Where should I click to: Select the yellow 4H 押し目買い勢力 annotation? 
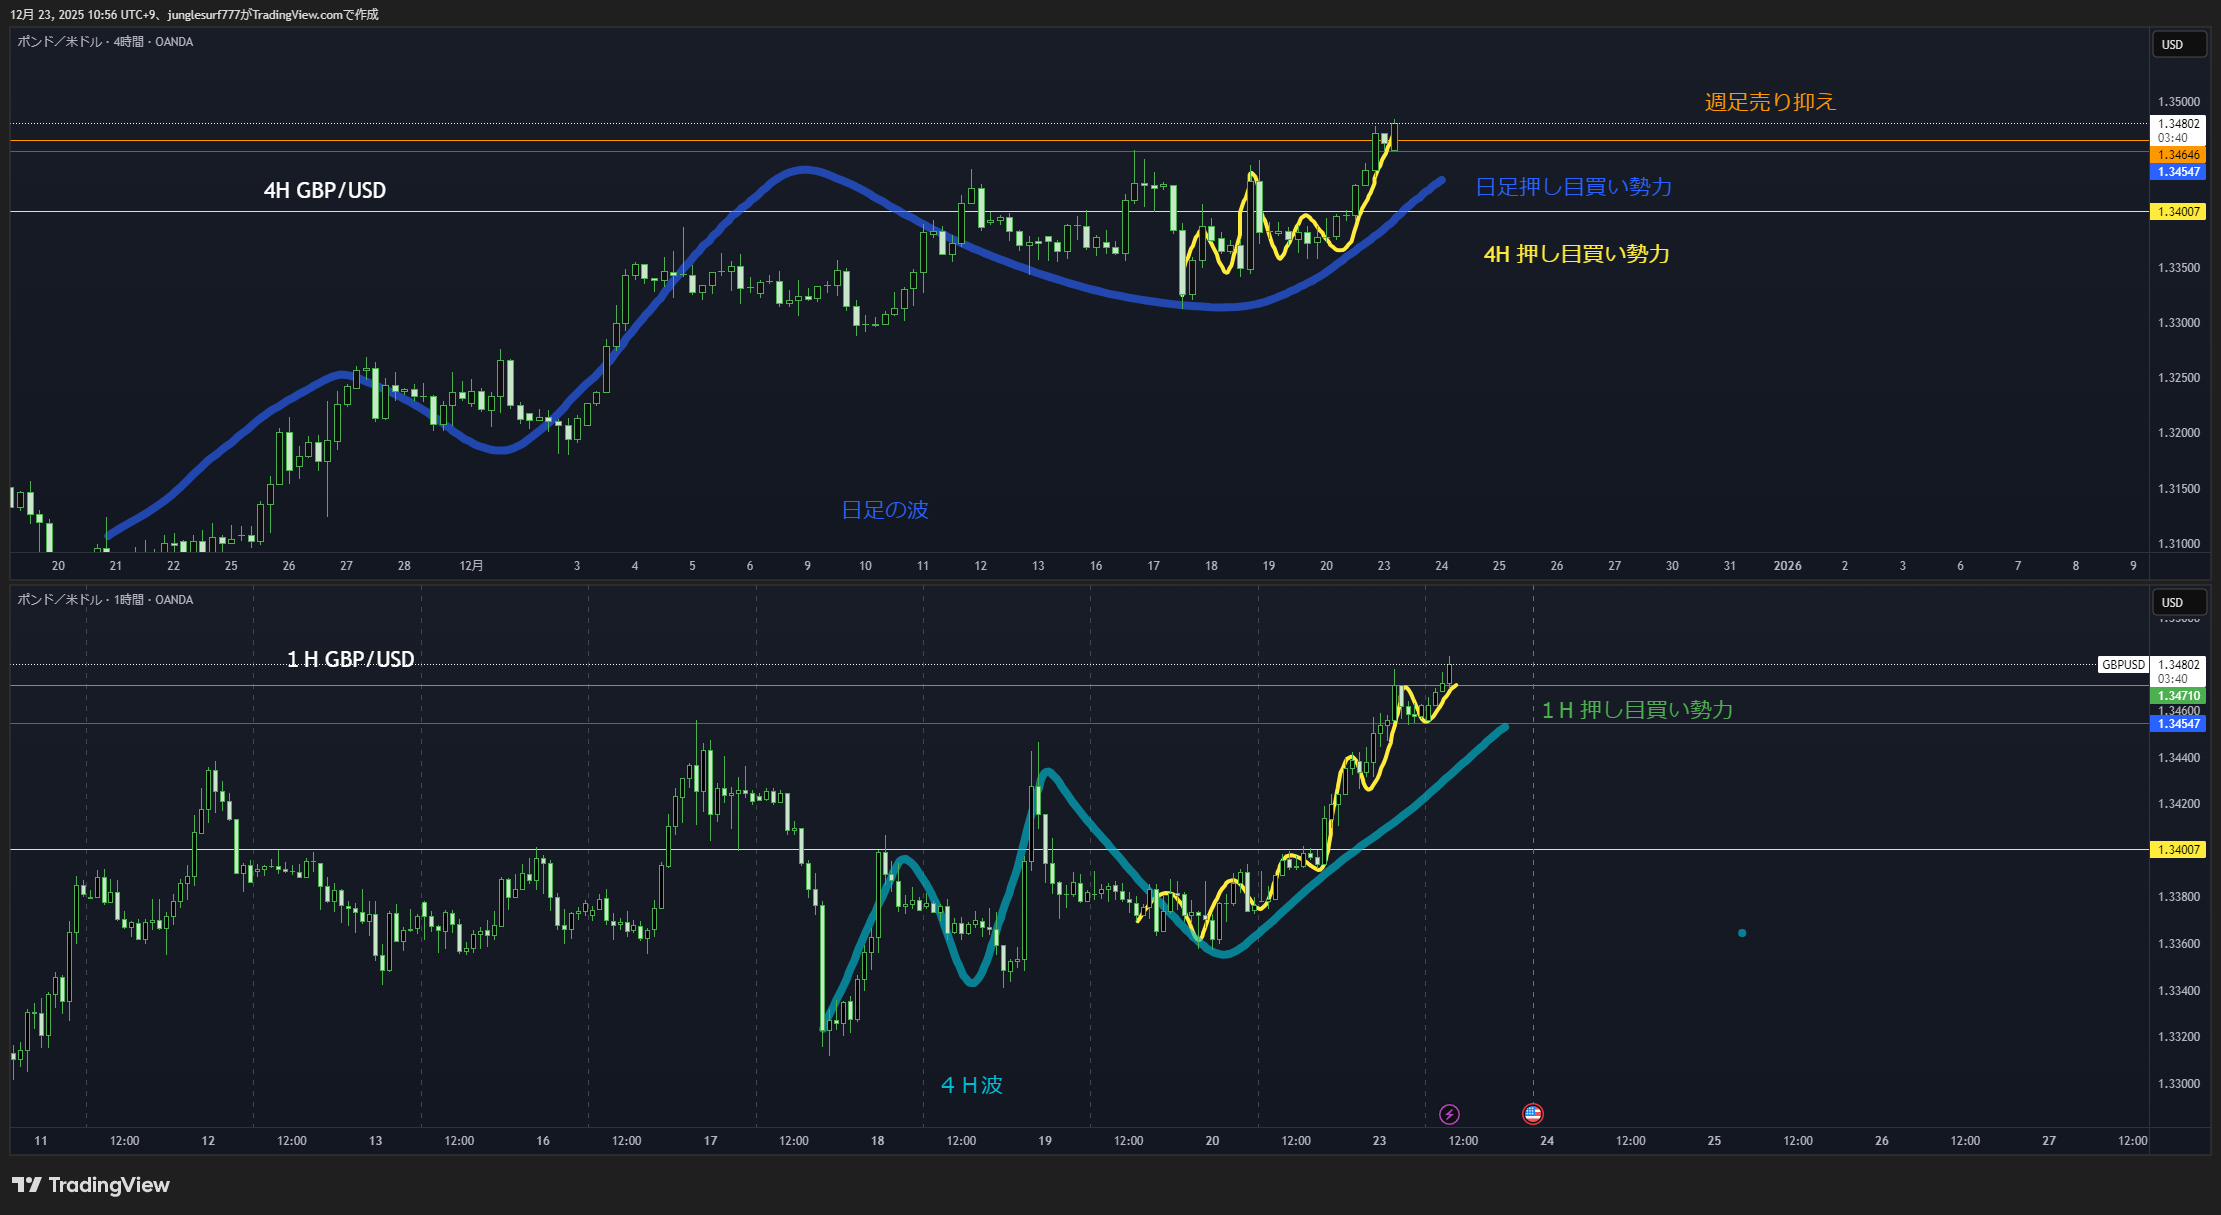pos(1576,254)
